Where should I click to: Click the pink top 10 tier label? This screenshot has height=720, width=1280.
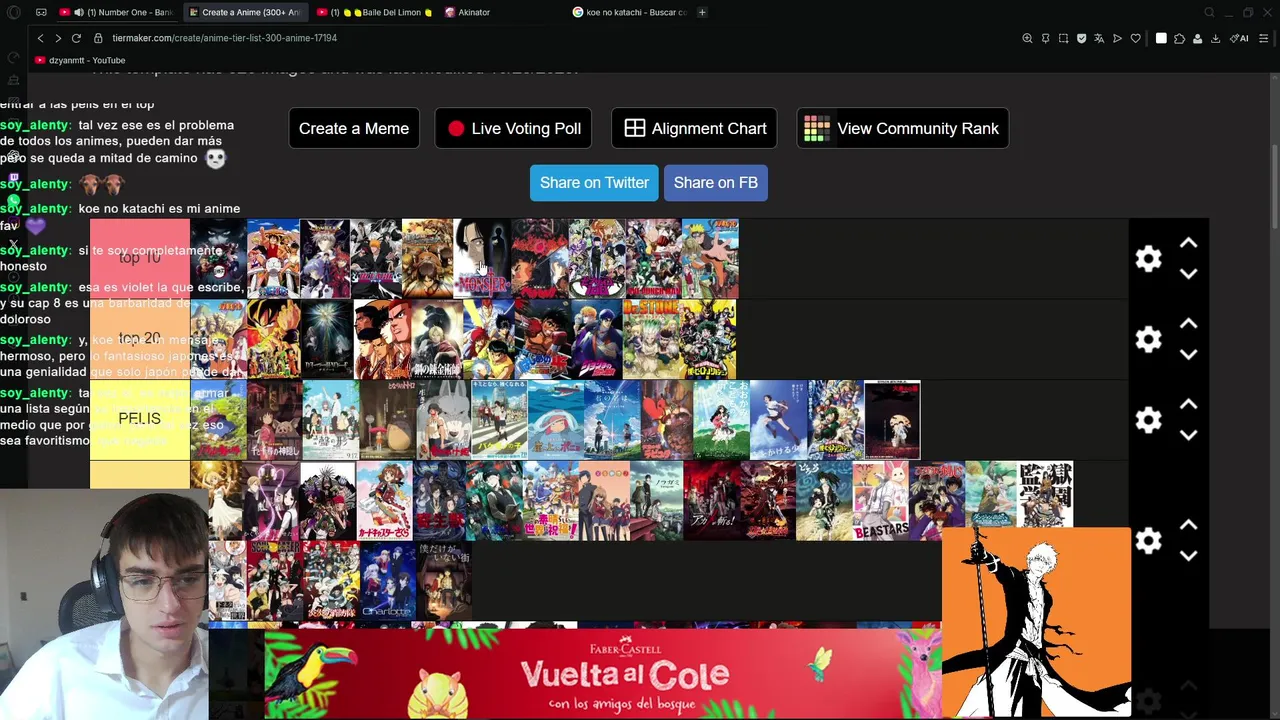coord(140,258)
